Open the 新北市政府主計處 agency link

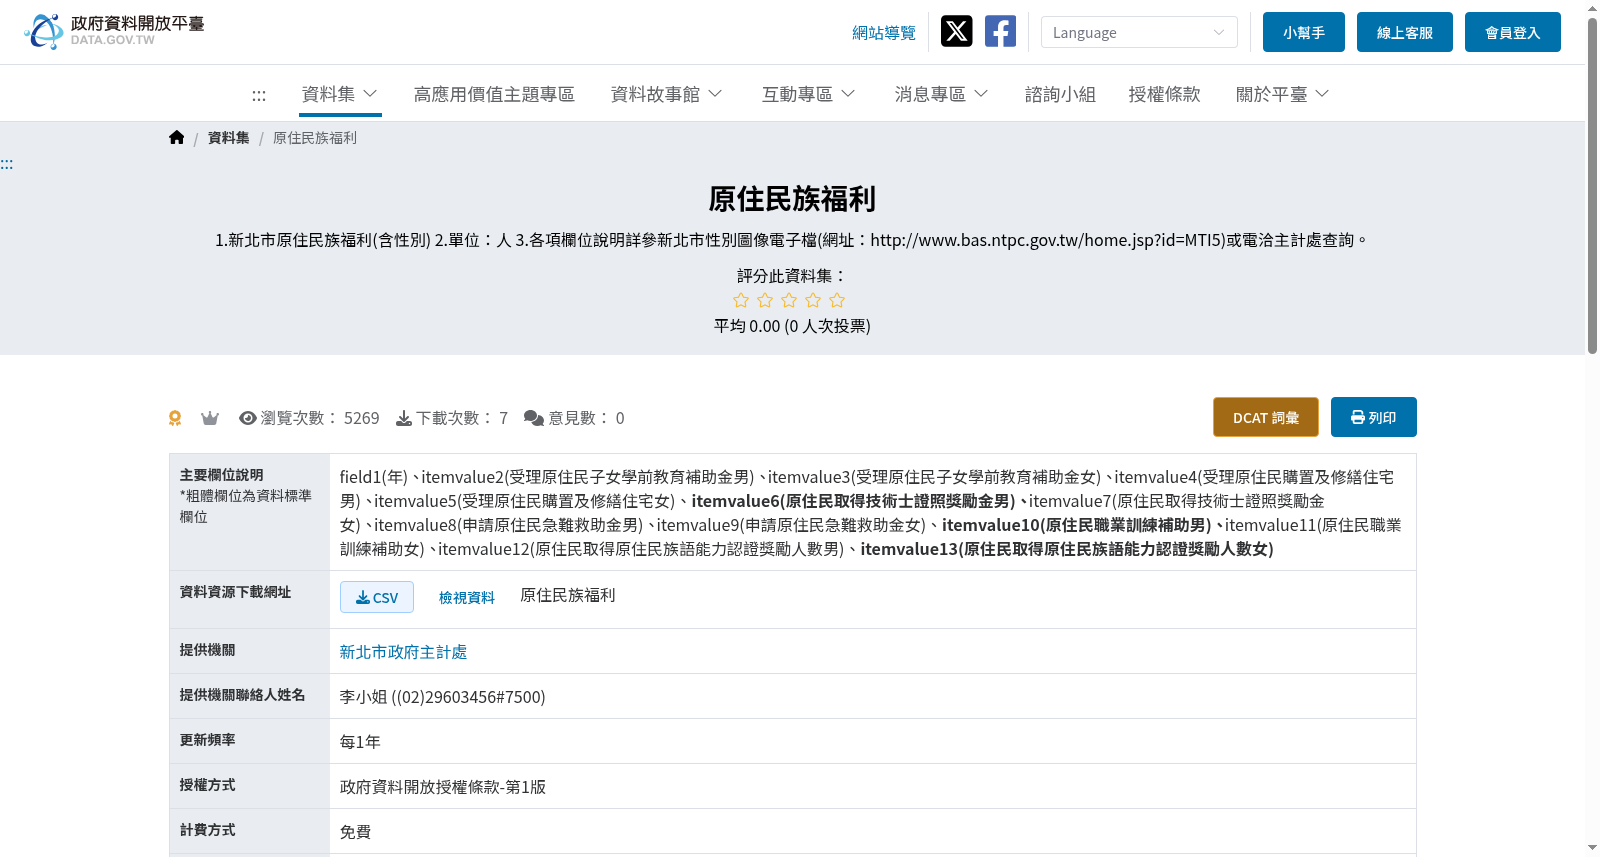point(404,652)
